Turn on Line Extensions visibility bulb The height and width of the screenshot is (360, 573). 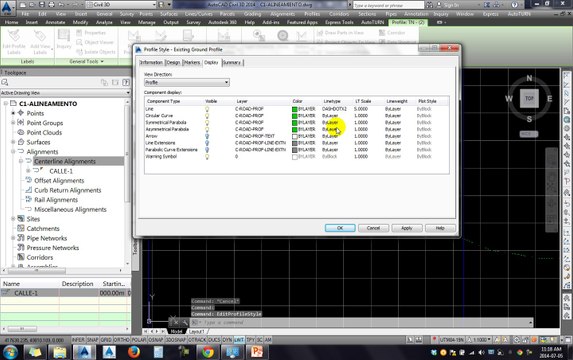(x=207, y=143)
